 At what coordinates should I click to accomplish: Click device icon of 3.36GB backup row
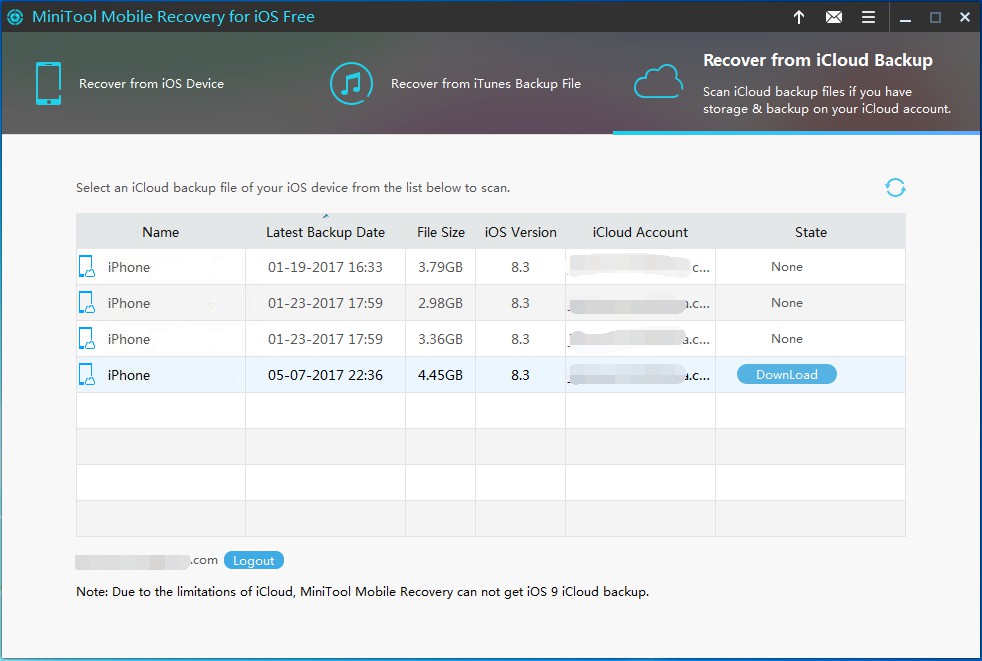pos(86,338)
